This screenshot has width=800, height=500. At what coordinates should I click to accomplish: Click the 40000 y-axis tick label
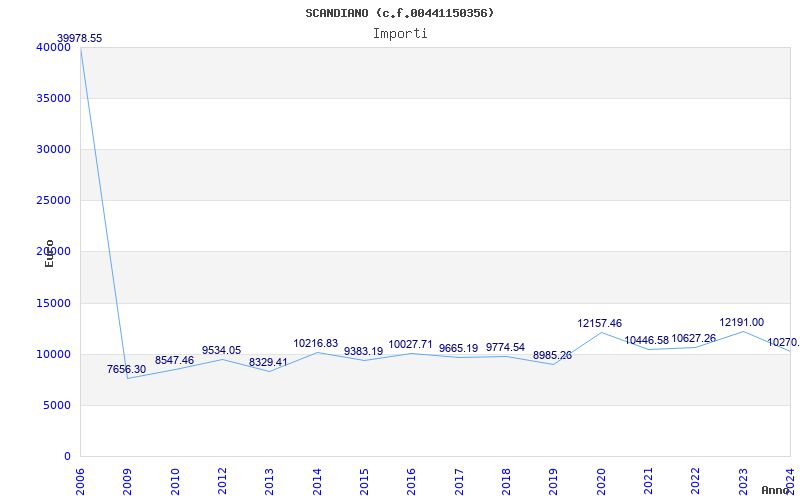pos(54,47)
